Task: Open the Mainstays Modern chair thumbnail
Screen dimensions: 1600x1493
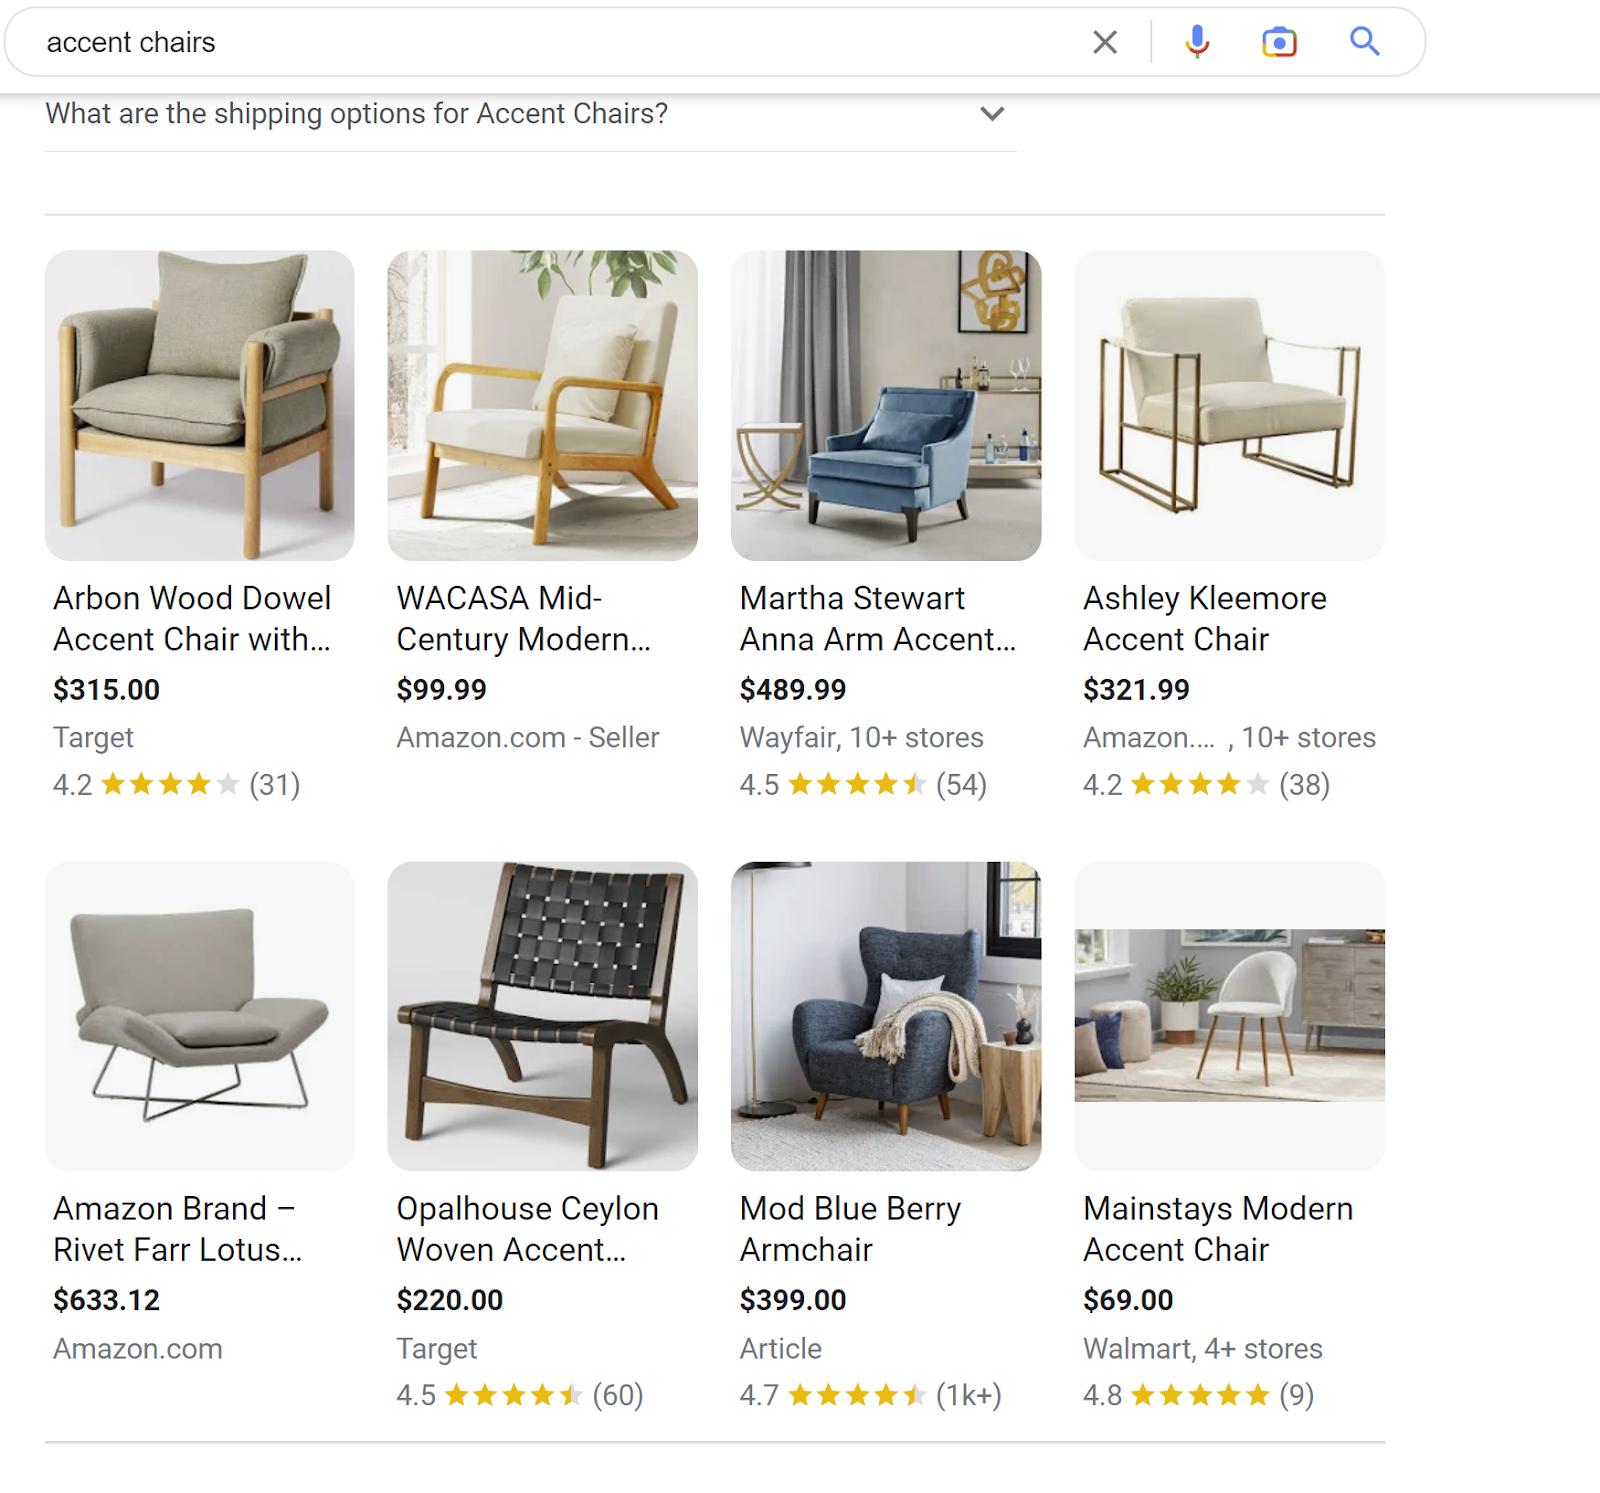Action: click(x=1229, y=1016)
